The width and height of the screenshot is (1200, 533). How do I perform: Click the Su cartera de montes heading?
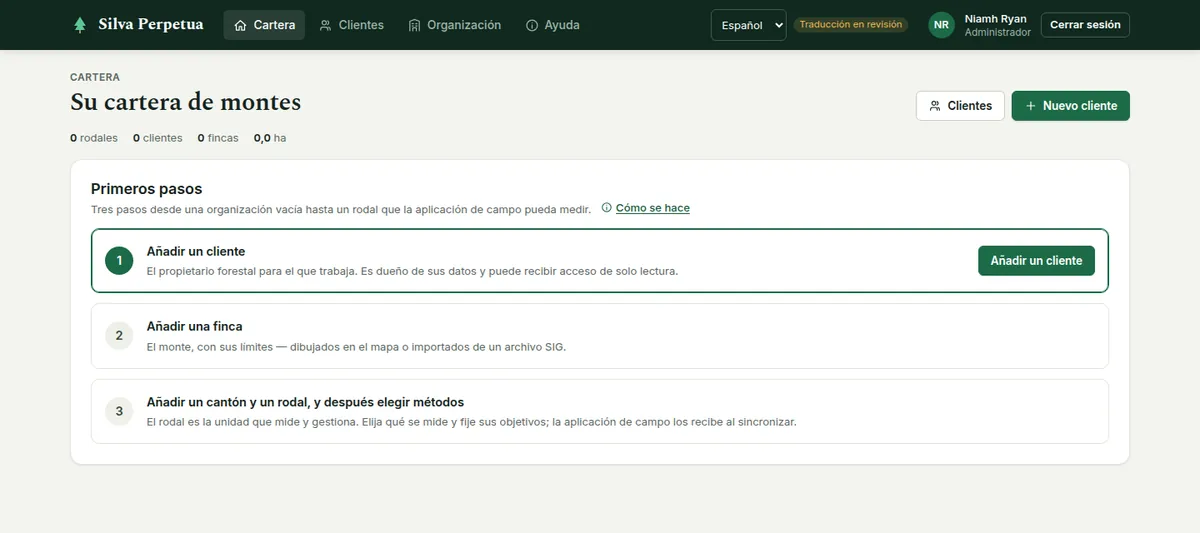(x=185, y=102)
